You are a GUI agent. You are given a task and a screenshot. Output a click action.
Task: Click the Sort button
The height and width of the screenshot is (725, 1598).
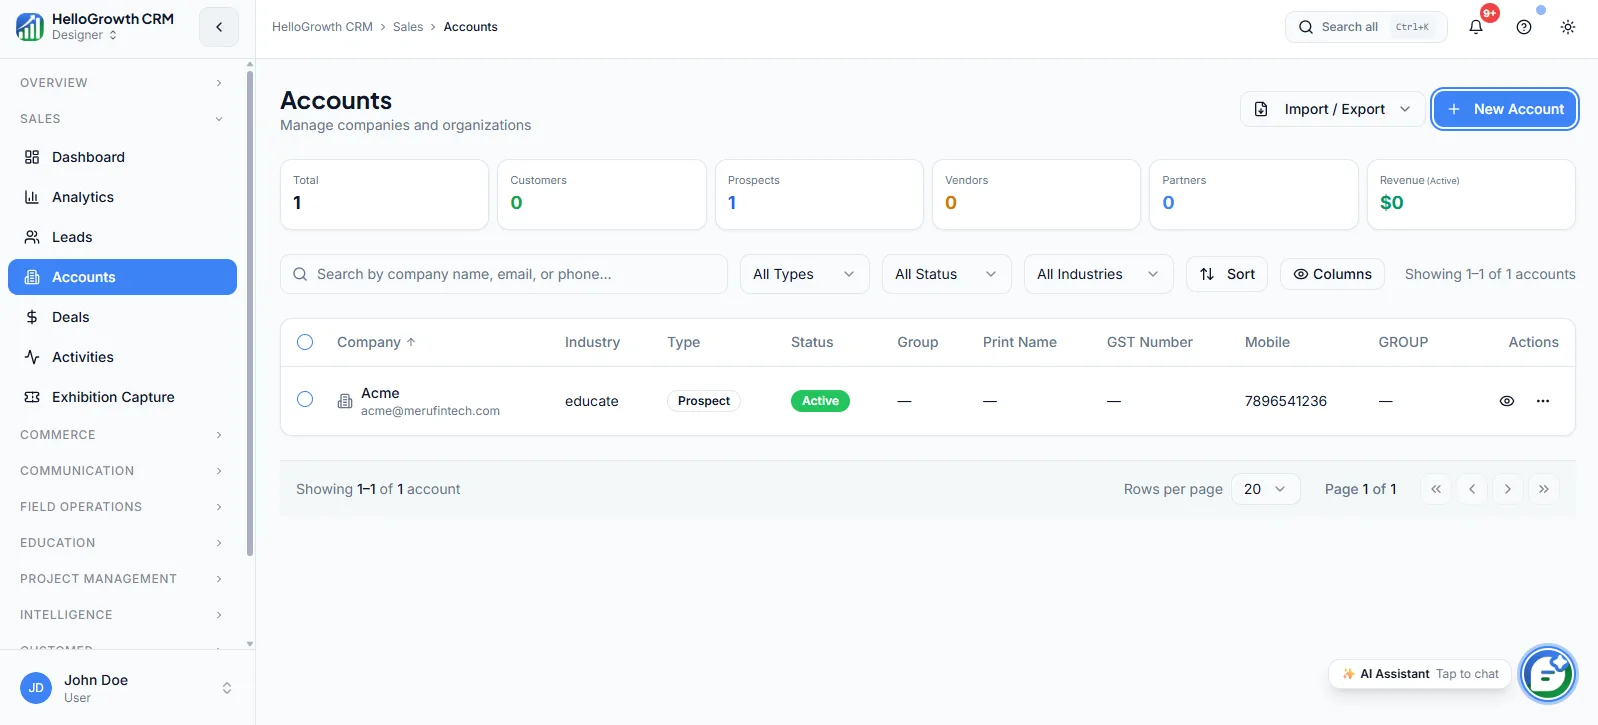(1227, 274)
